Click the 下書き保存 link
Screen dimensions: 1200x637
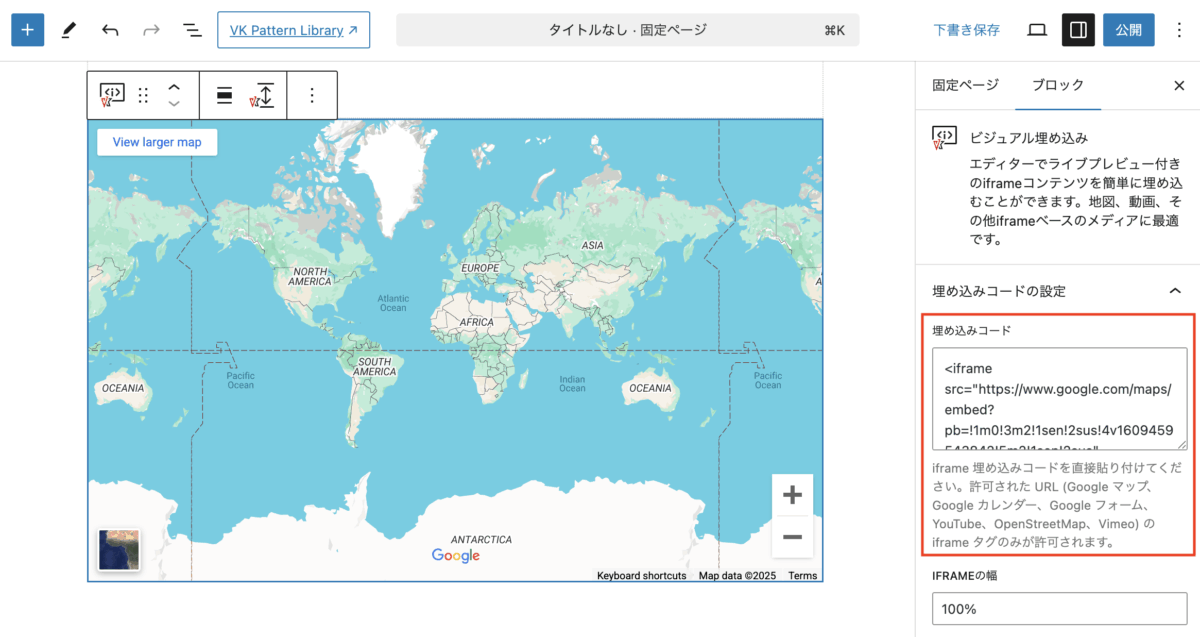(966, 30)
